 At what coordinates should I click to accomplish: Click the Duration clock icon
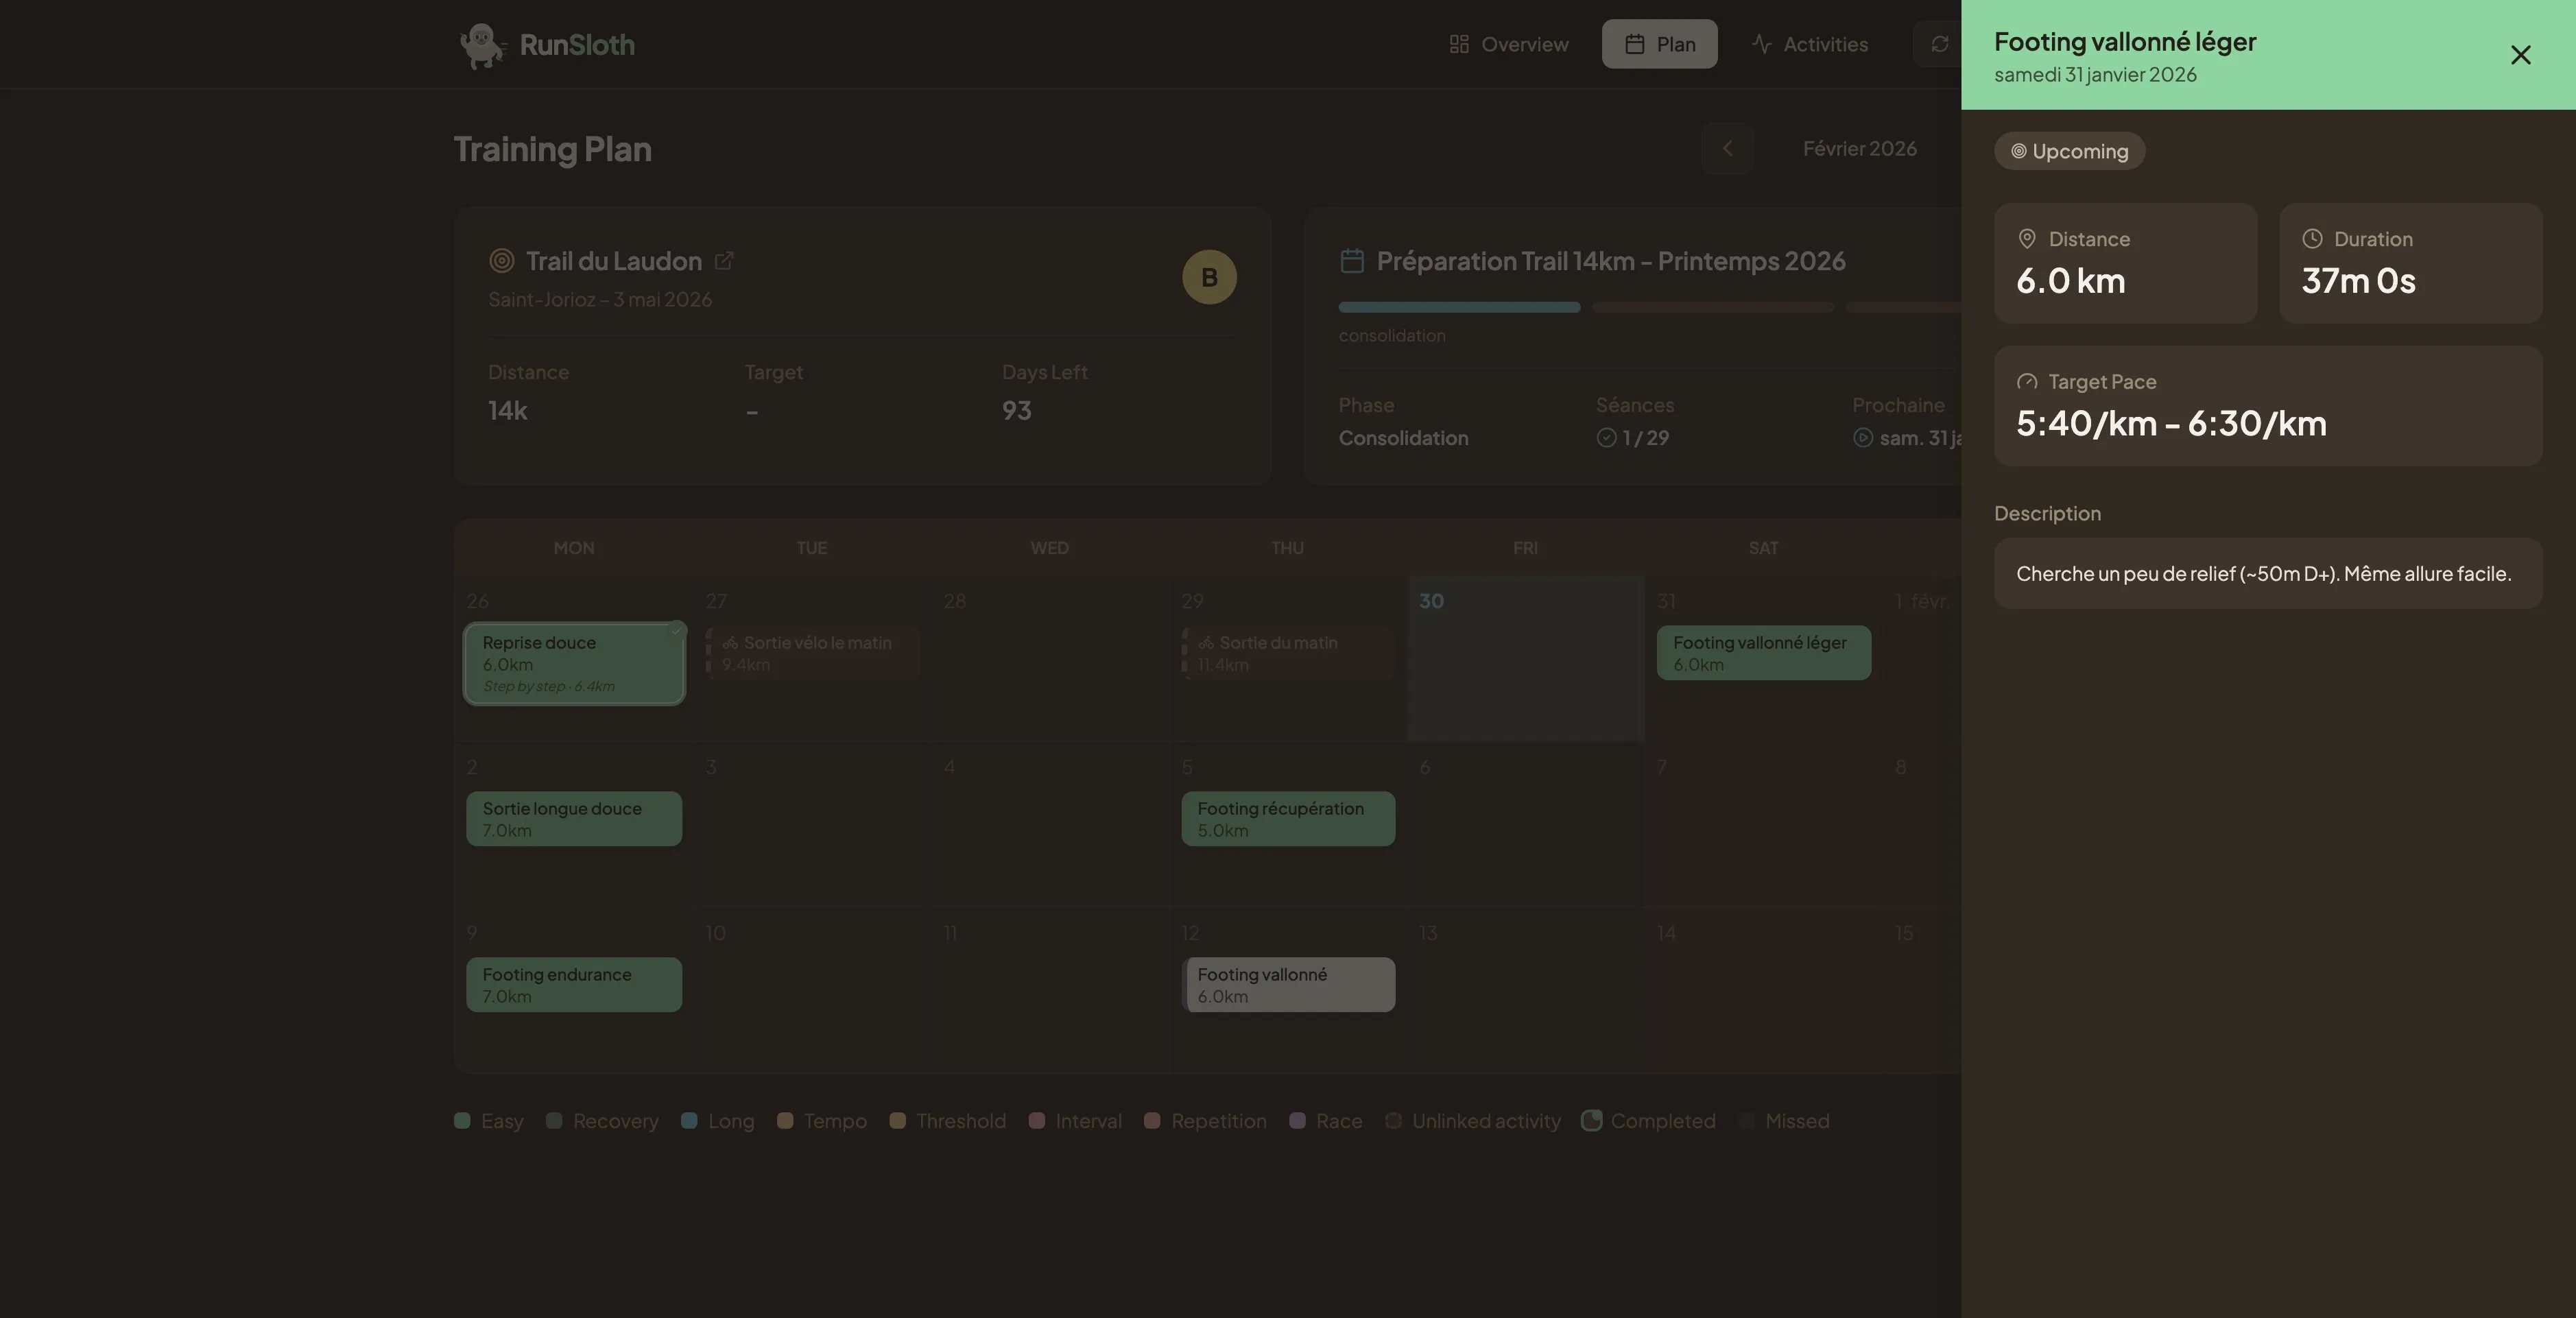click(x=2312, y=239)
